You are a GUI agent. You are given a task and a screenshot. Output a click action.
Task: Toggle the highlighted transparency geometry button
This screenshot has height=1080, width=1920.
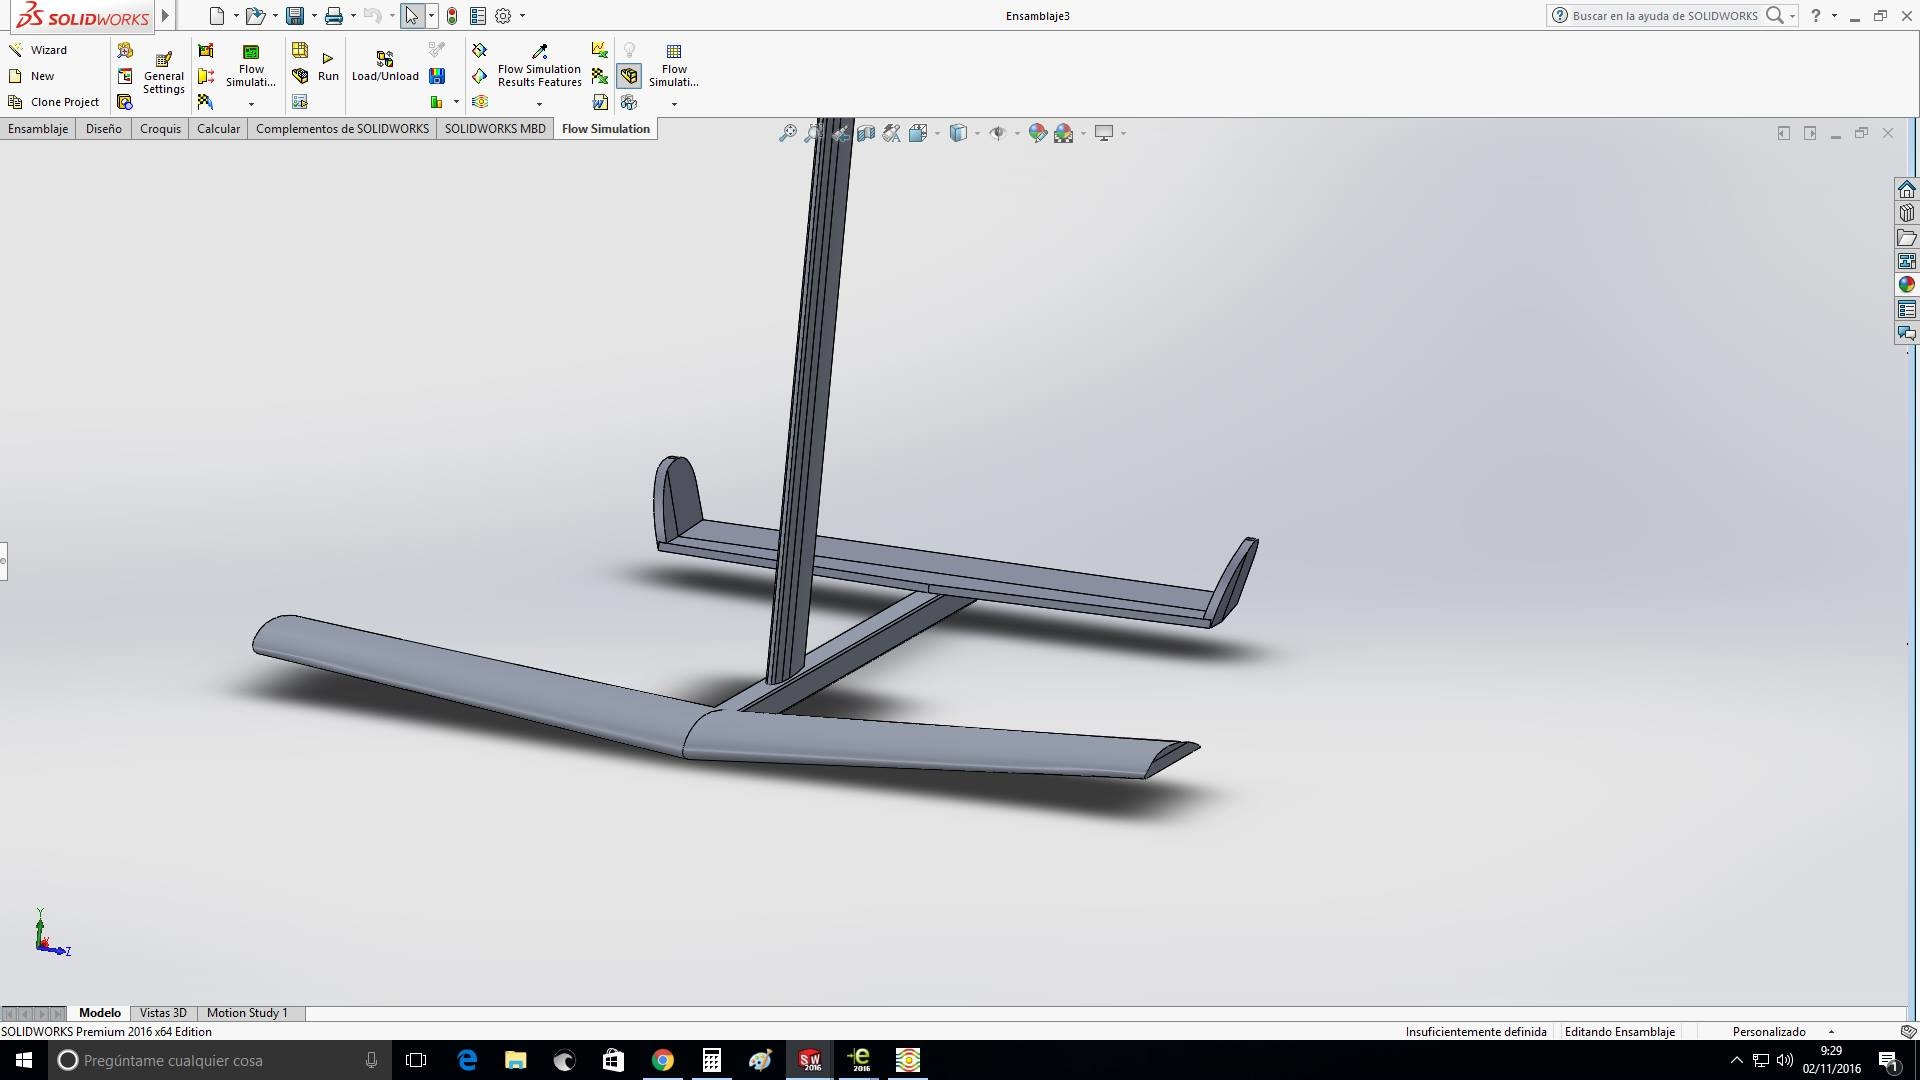click(629, 76)
